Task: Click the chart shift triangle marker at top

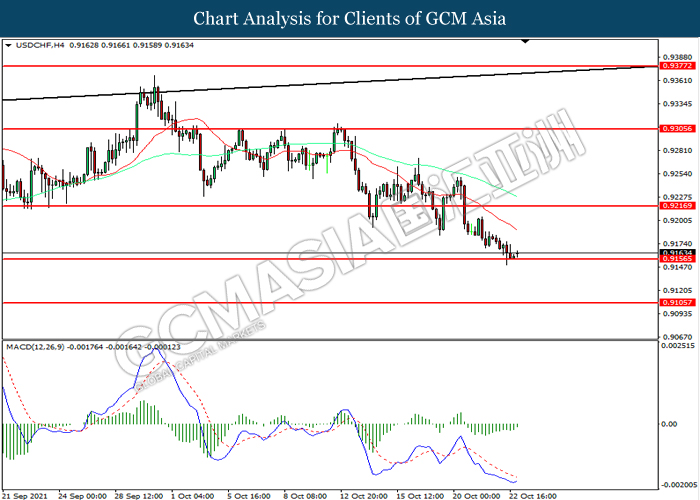Action: point(525,42)
